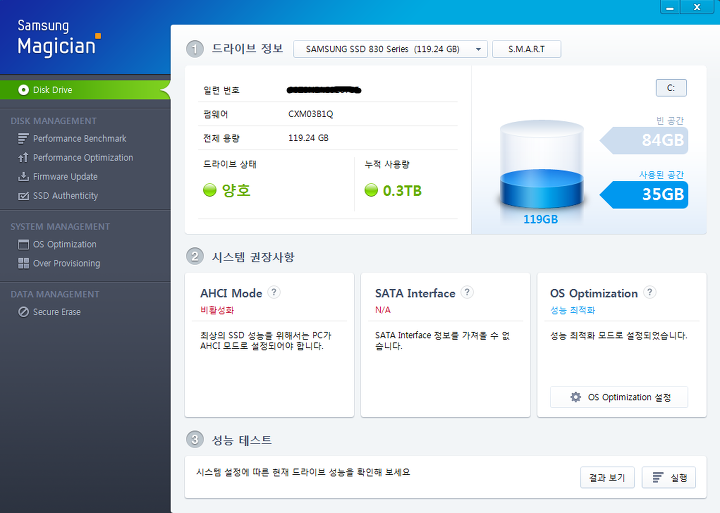The height and width of the screenshot is (513, 720).
Task: Click the AHCI Mode card title
Action: click(231, 293)
